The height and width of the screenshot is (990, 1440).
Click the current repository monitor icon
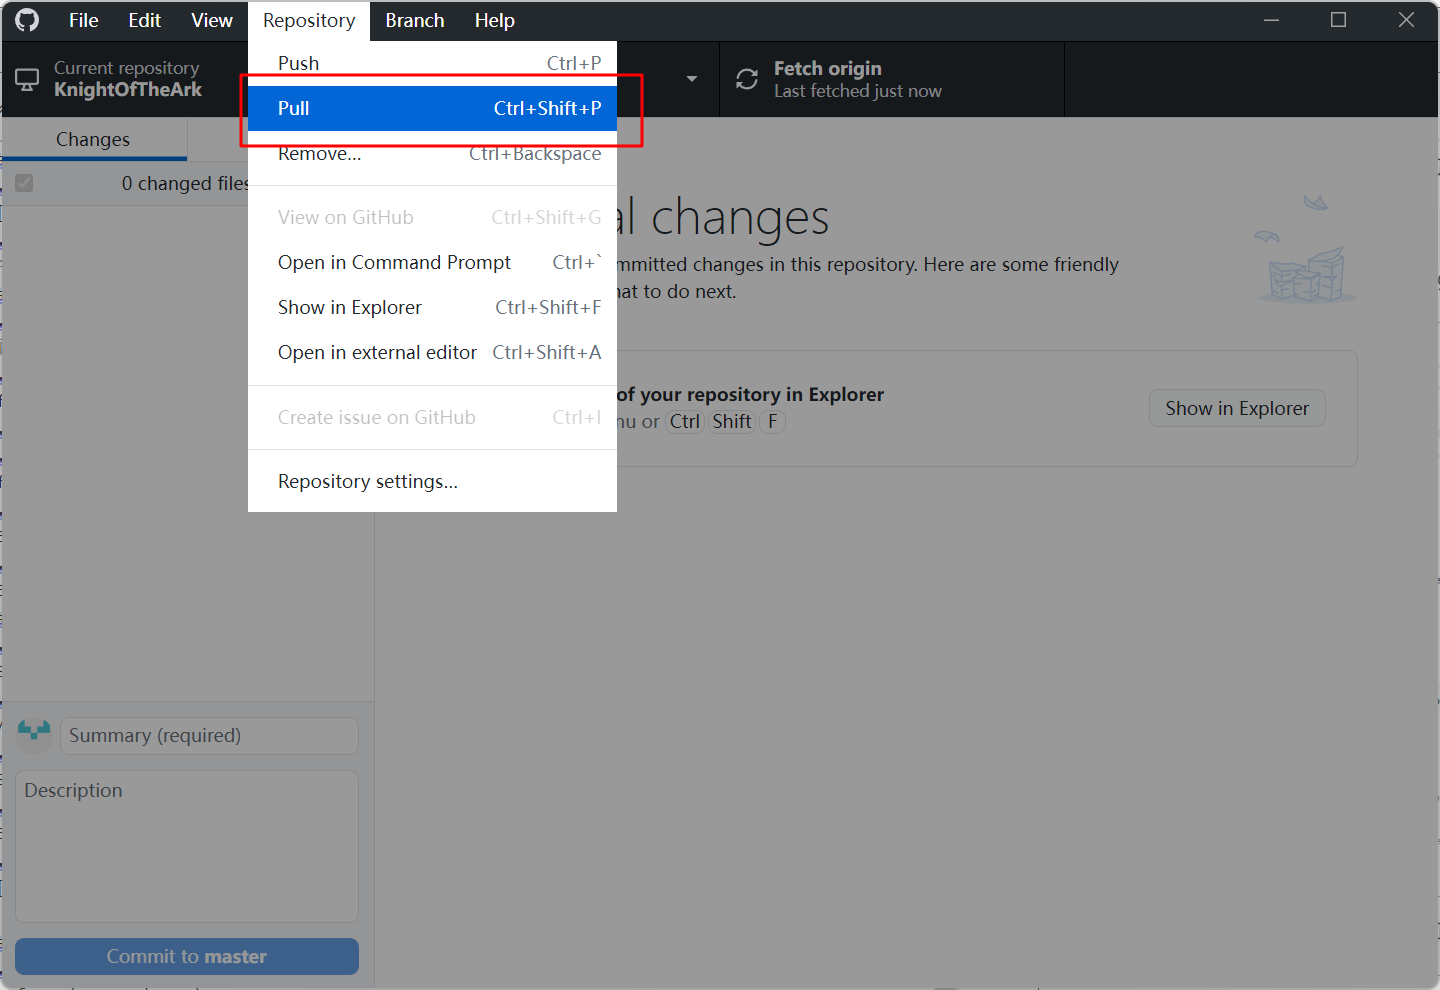click(27, 80)
